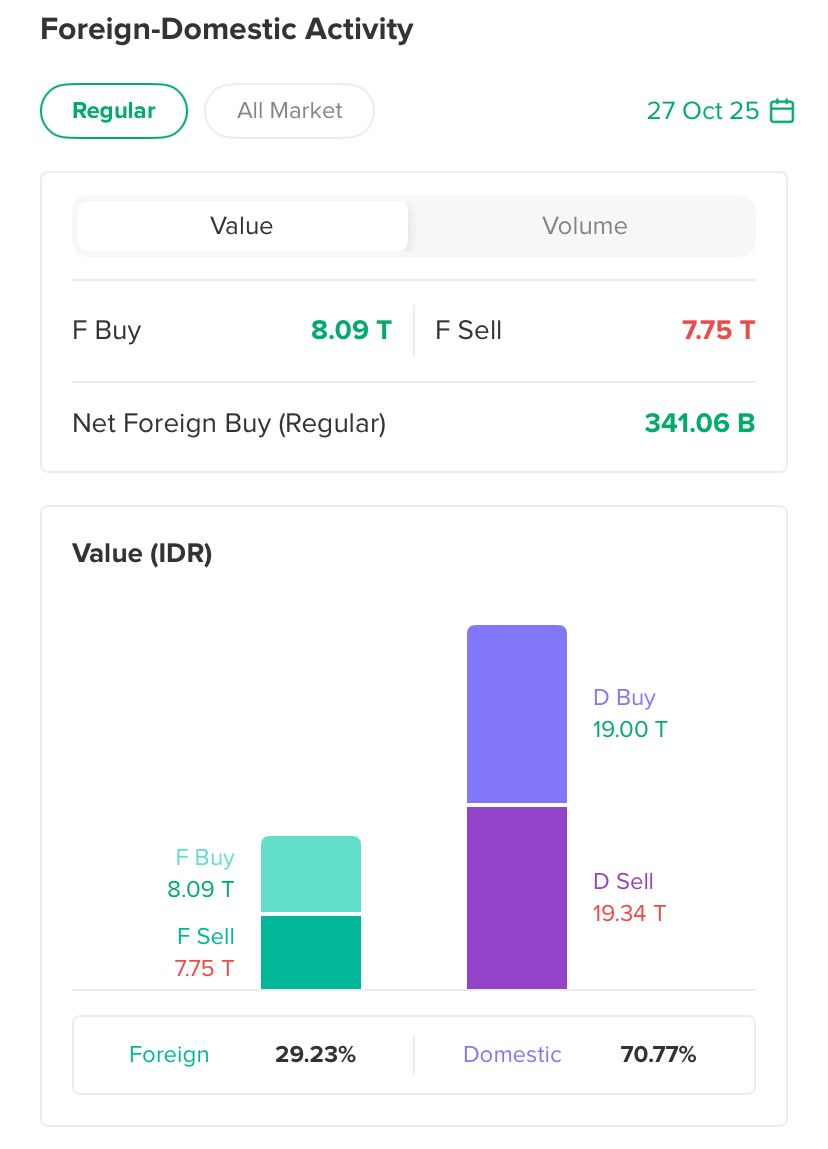Click the light purple D Buy bar segment
The image size is (828, 1149).
[517, 714]
